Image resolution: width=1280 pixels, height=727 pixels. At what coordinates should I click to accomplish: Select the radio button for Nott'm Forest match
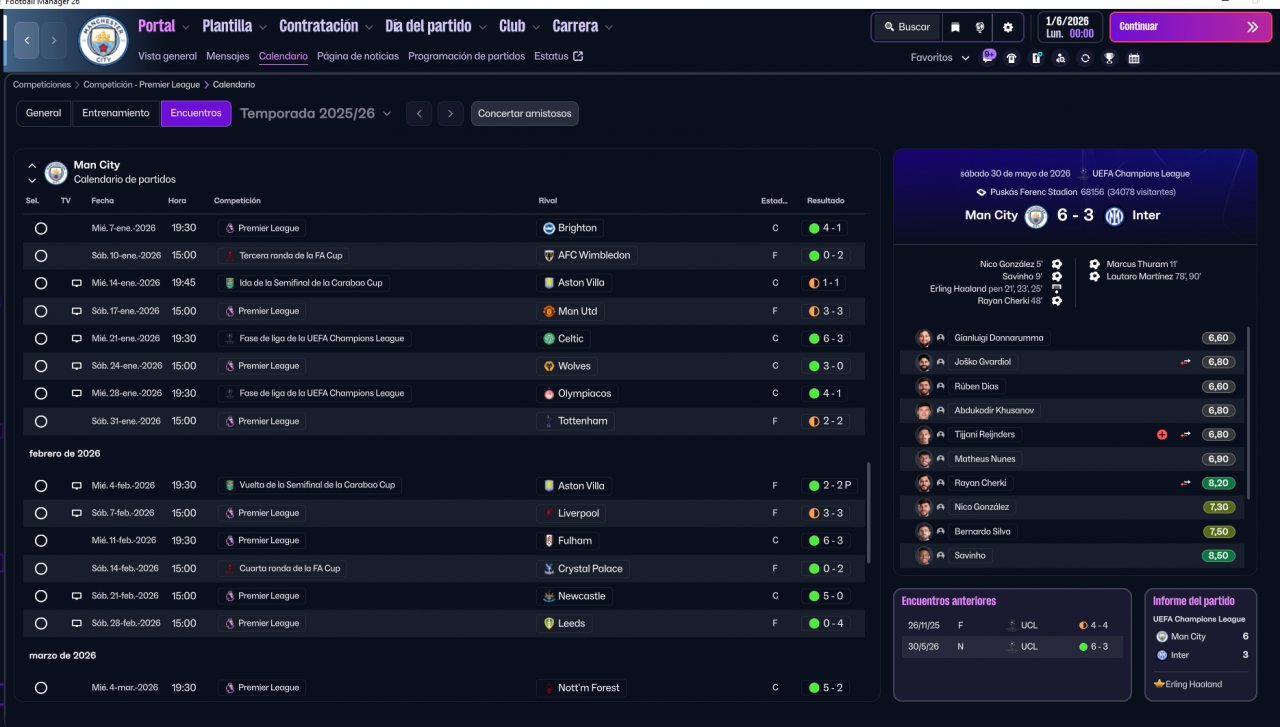(x=41, y=688)
